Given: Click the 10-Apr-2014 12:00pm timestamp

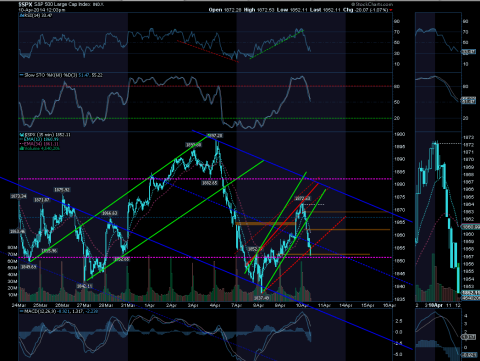Looking at the screenshot, I should pyautogui.click(x=42, y=10).
